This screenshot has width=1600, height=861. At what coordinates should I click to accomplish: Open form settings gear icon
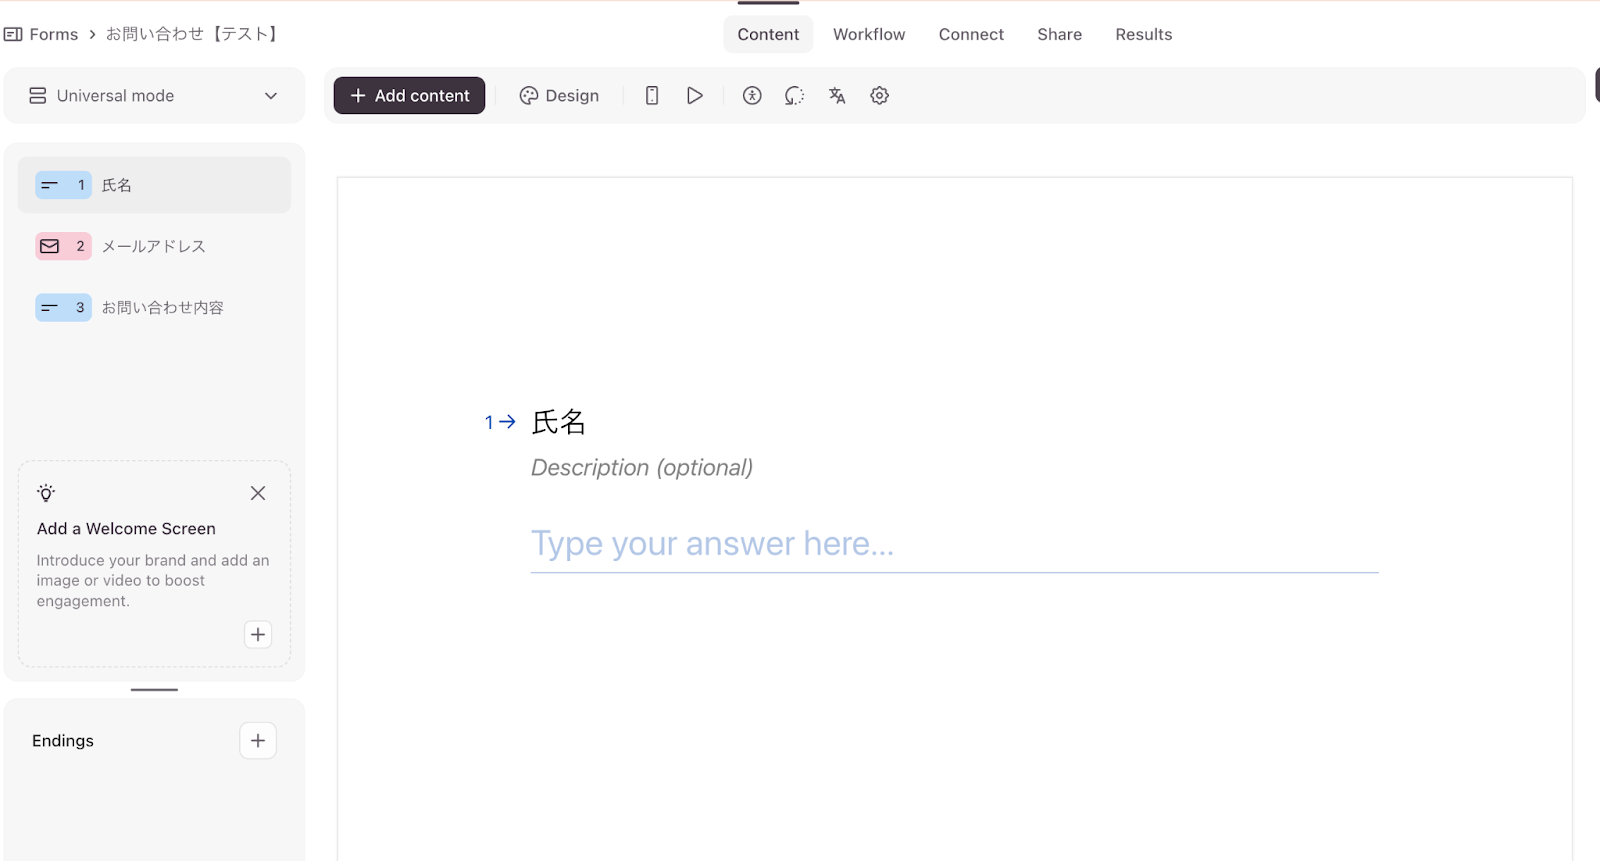[x=879, y=96]
